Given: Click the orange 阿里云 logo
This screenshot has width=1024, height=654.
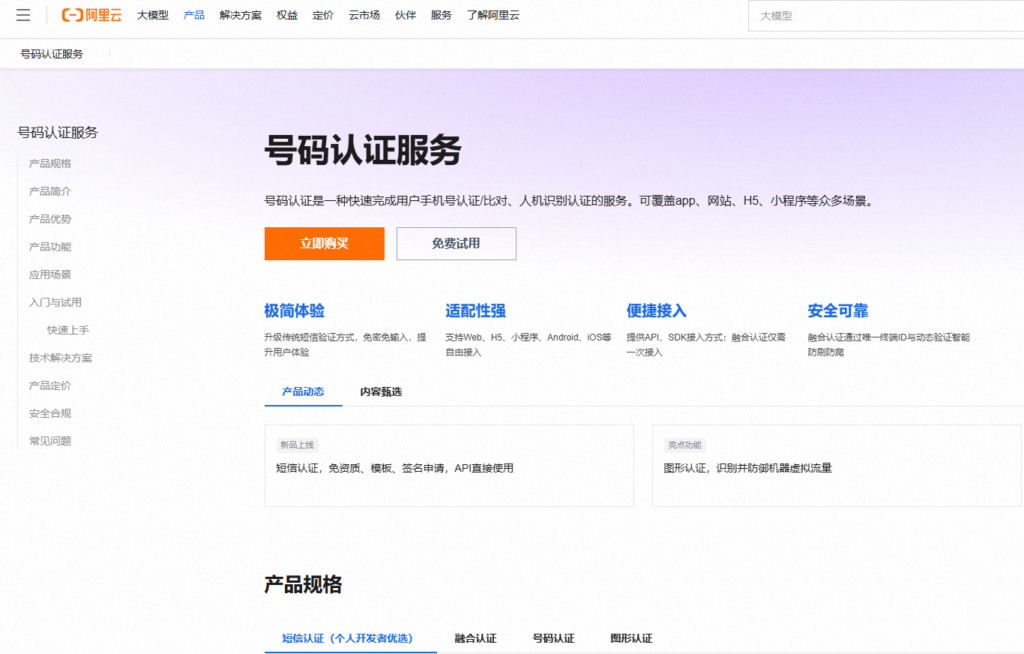Looking at the screenshot, I should [91, 15].
